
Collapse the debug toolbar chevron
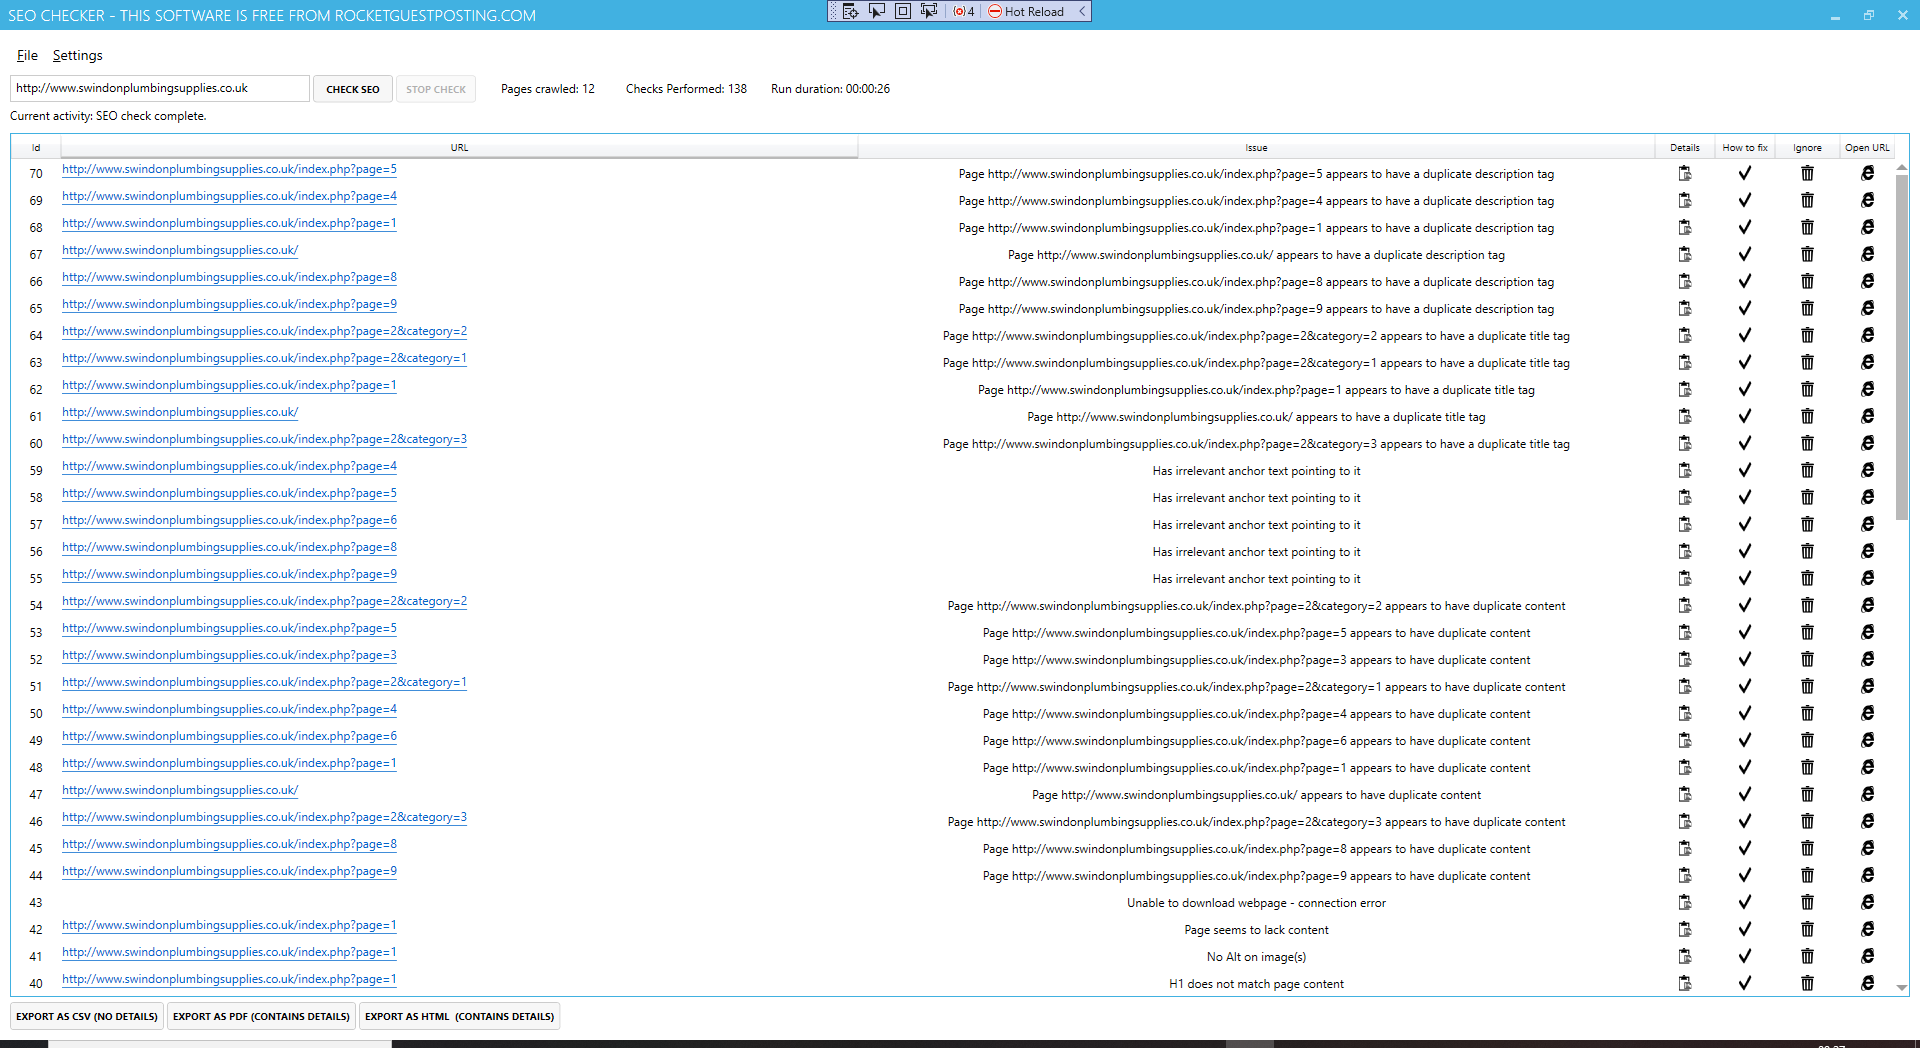pos(1082,11)
